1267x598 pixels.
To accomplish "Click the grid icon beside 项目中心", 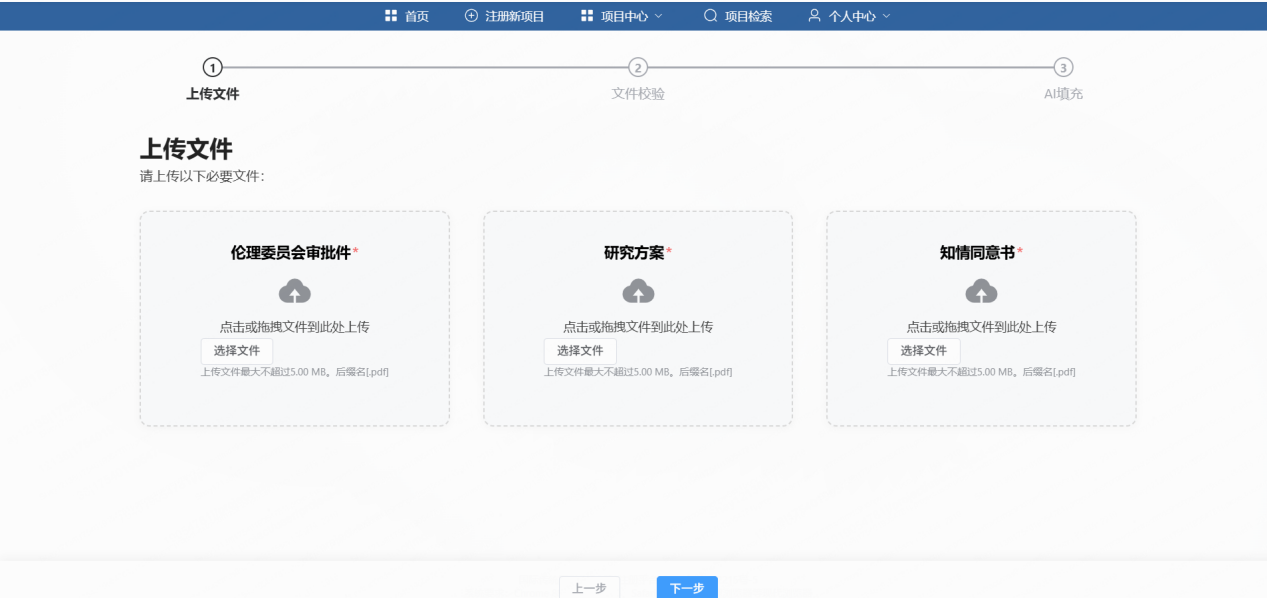I will [x=587, y=16].
